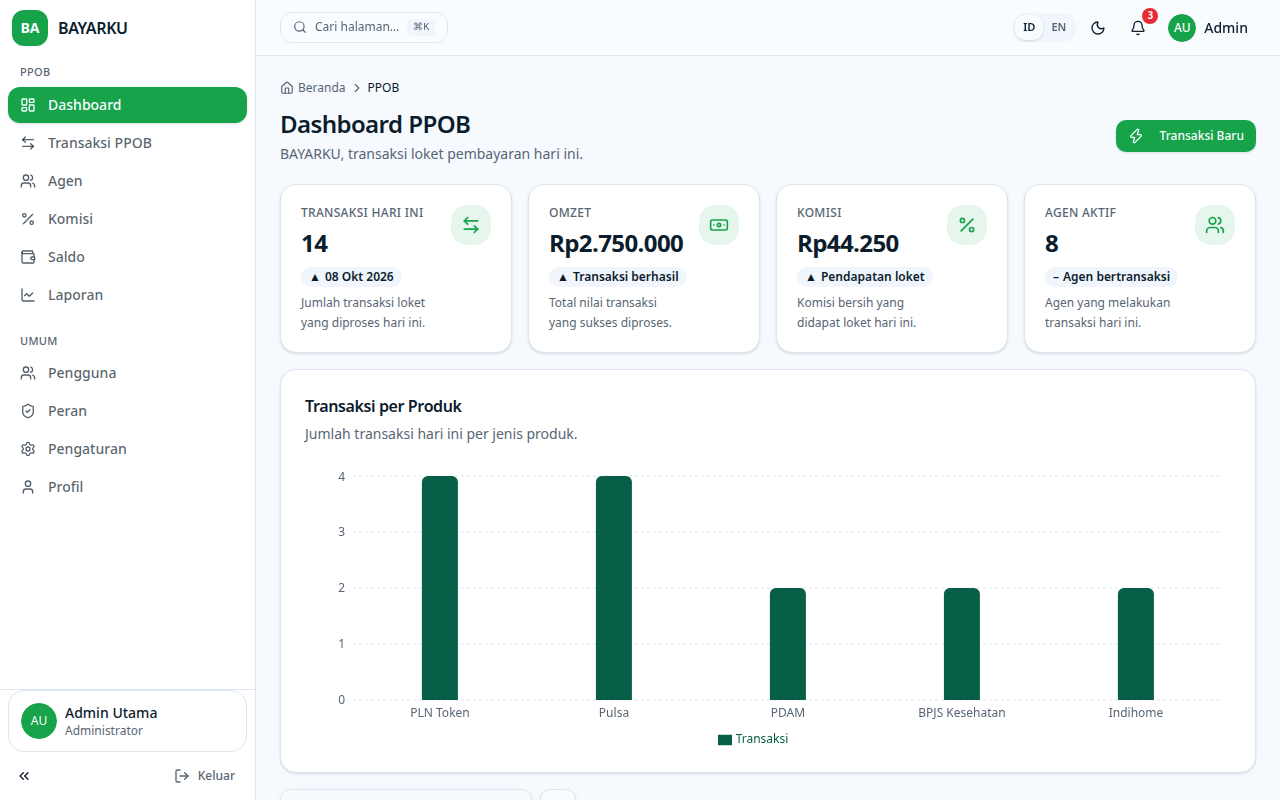Switch language to EN
The image size is (1280, 800).
[x=1059, y=27]
